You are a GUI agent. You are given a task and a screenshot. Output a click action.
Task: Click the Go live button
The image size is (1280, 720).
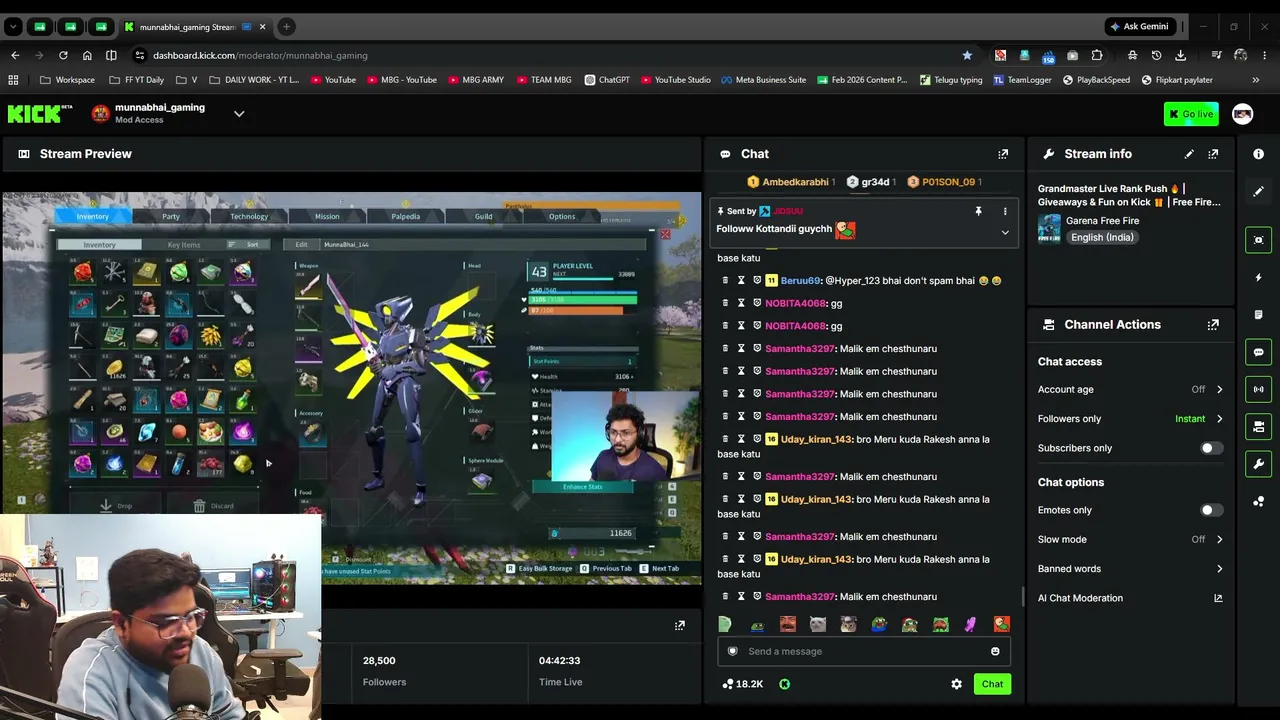point(1191,114)
